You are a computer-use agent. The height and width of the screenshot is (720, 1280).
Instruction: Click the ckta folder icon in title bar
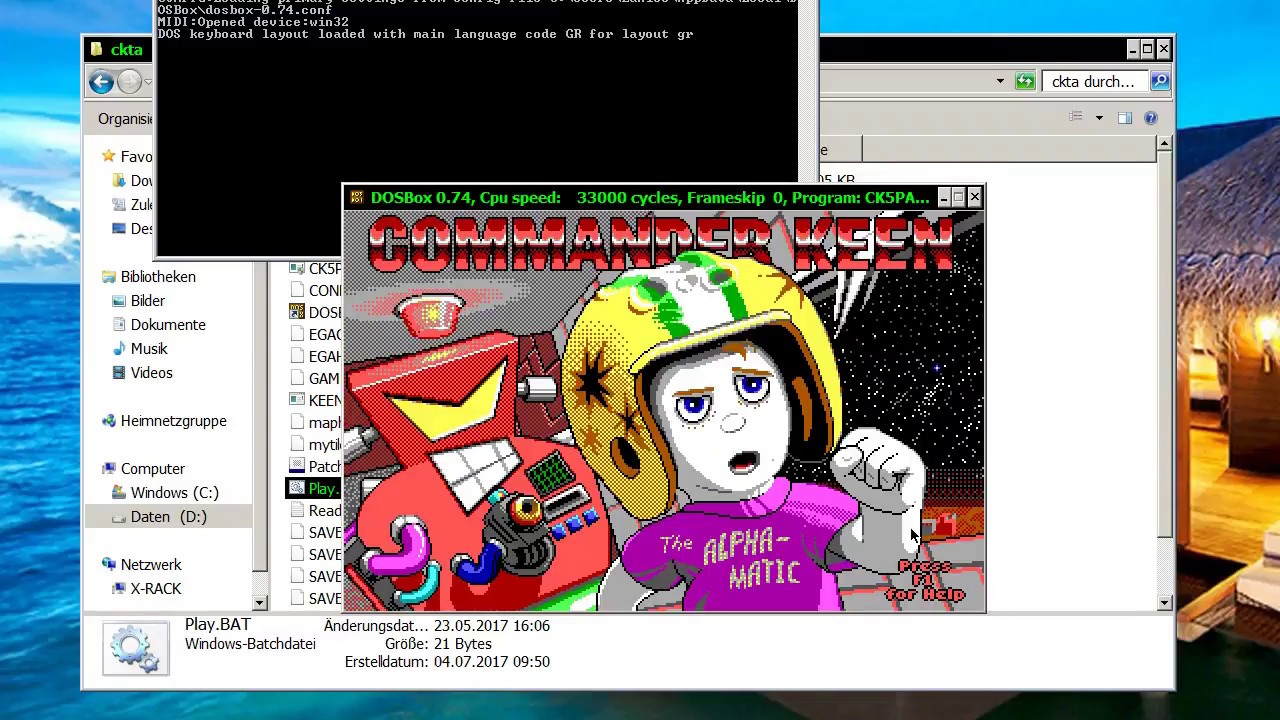click(96, 49)
